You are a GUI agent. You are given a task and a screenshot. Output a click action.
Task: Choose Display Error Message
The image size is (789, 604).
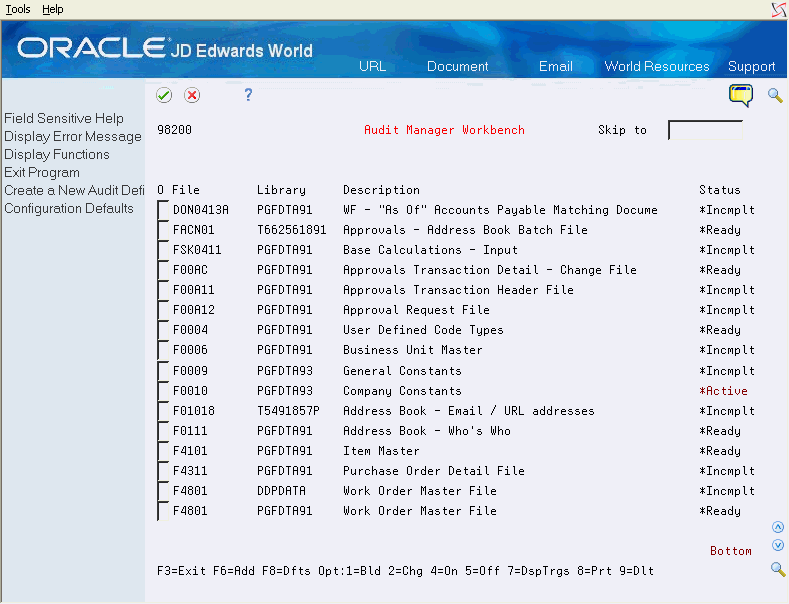[x=73, y=136]
